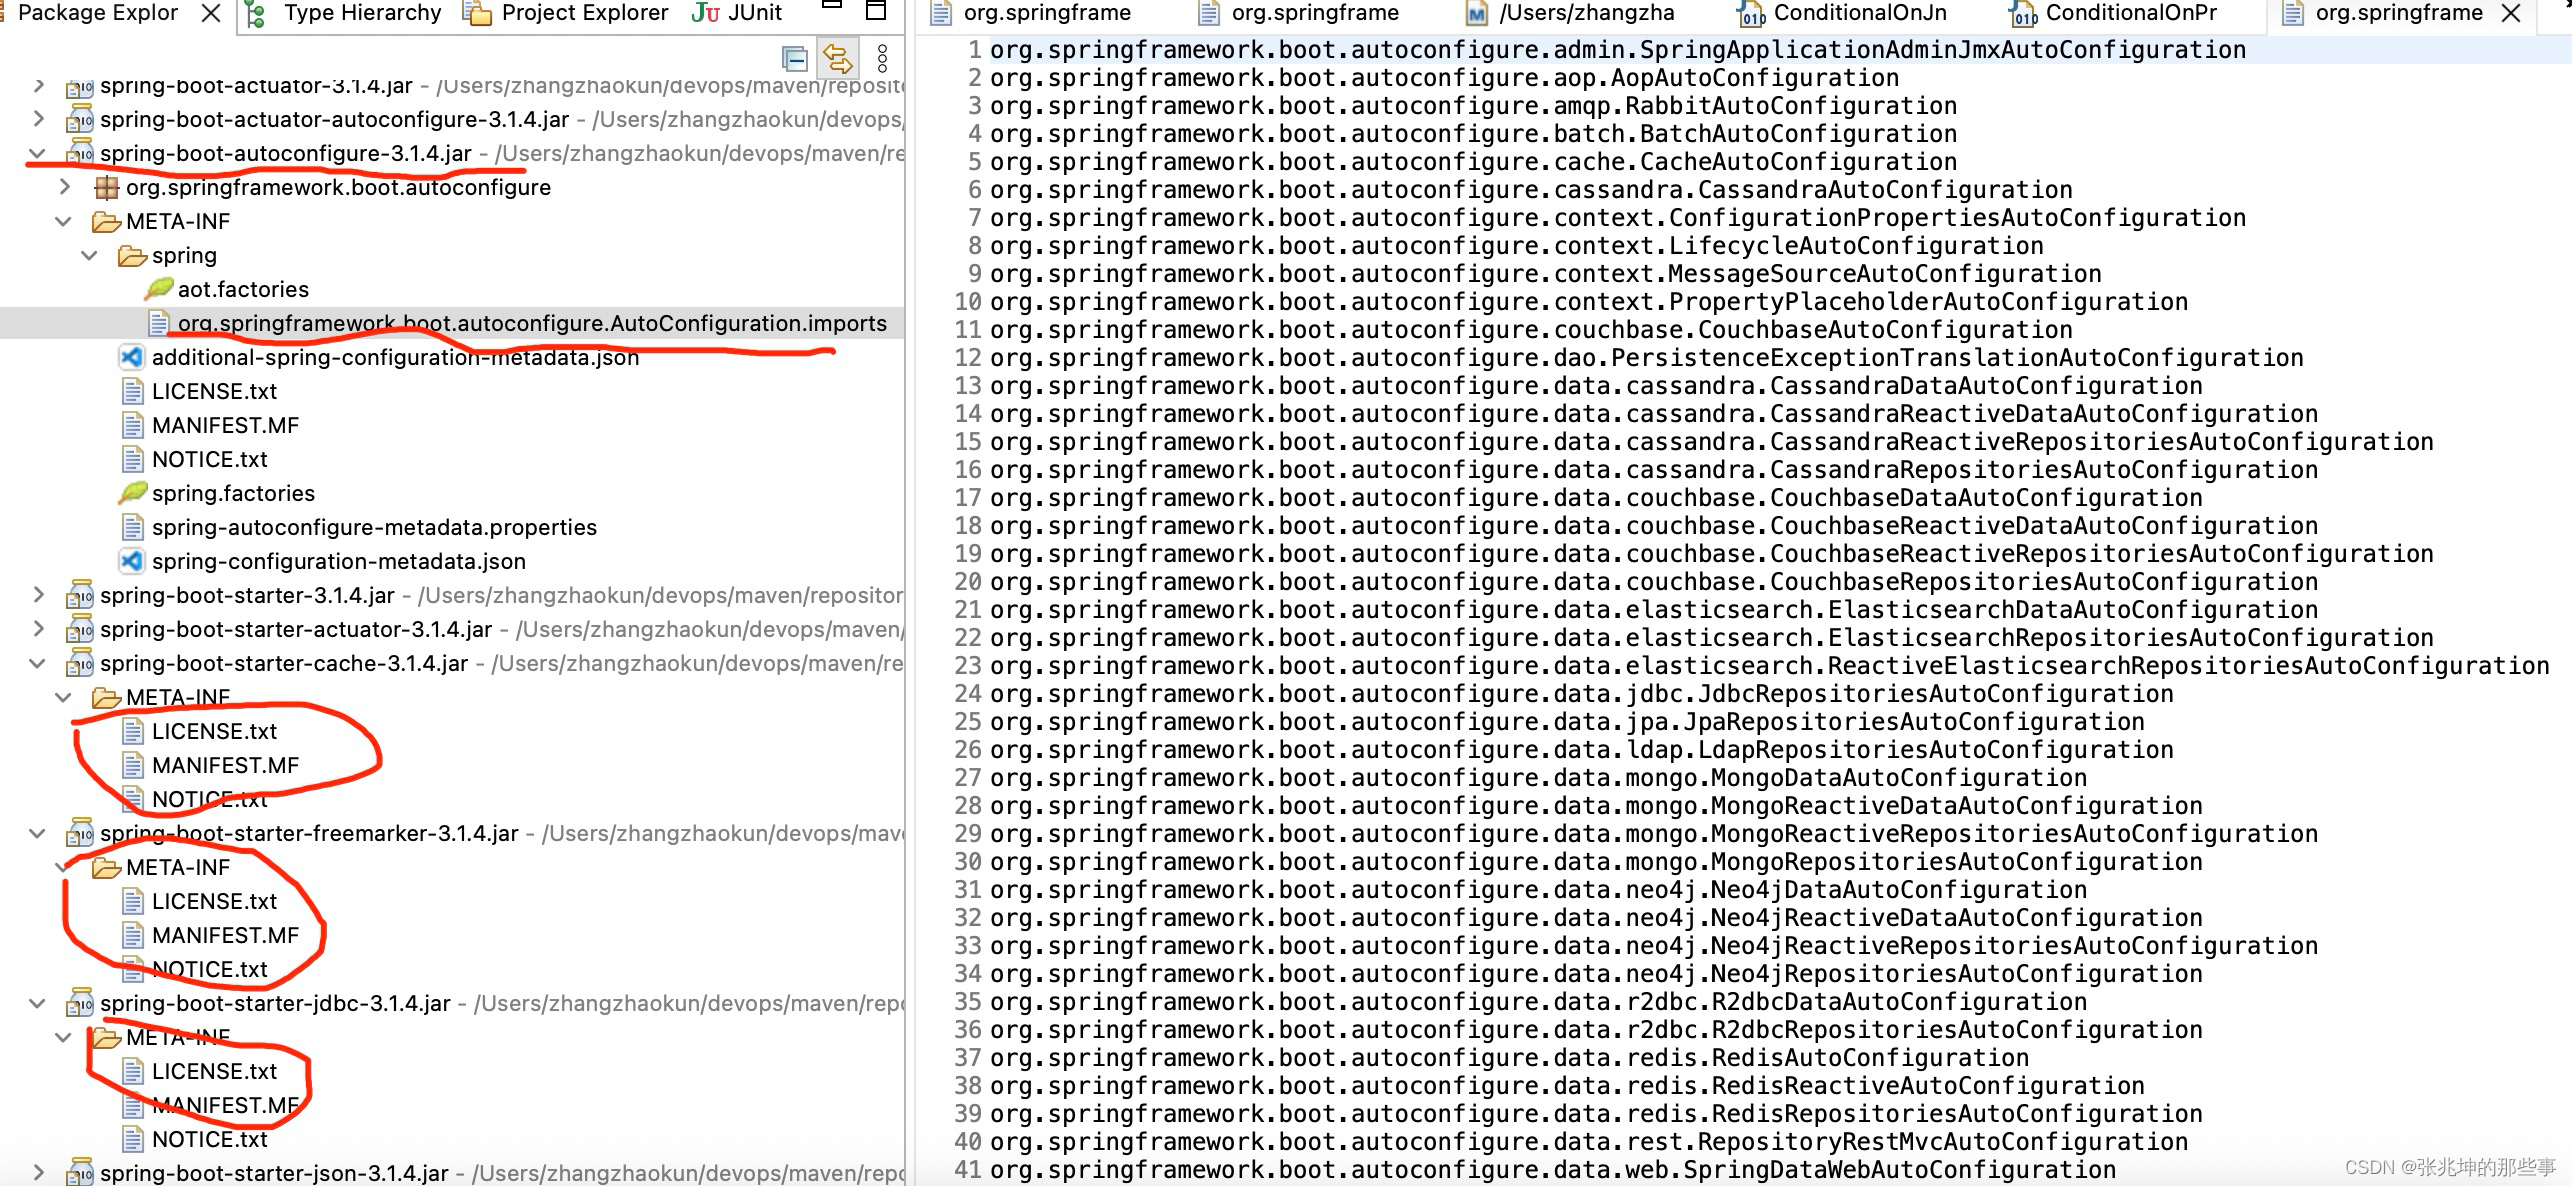The image size is (2572, 1186).
Task: Minimize the Package Explorer view
Action: [x=831, y=6]
